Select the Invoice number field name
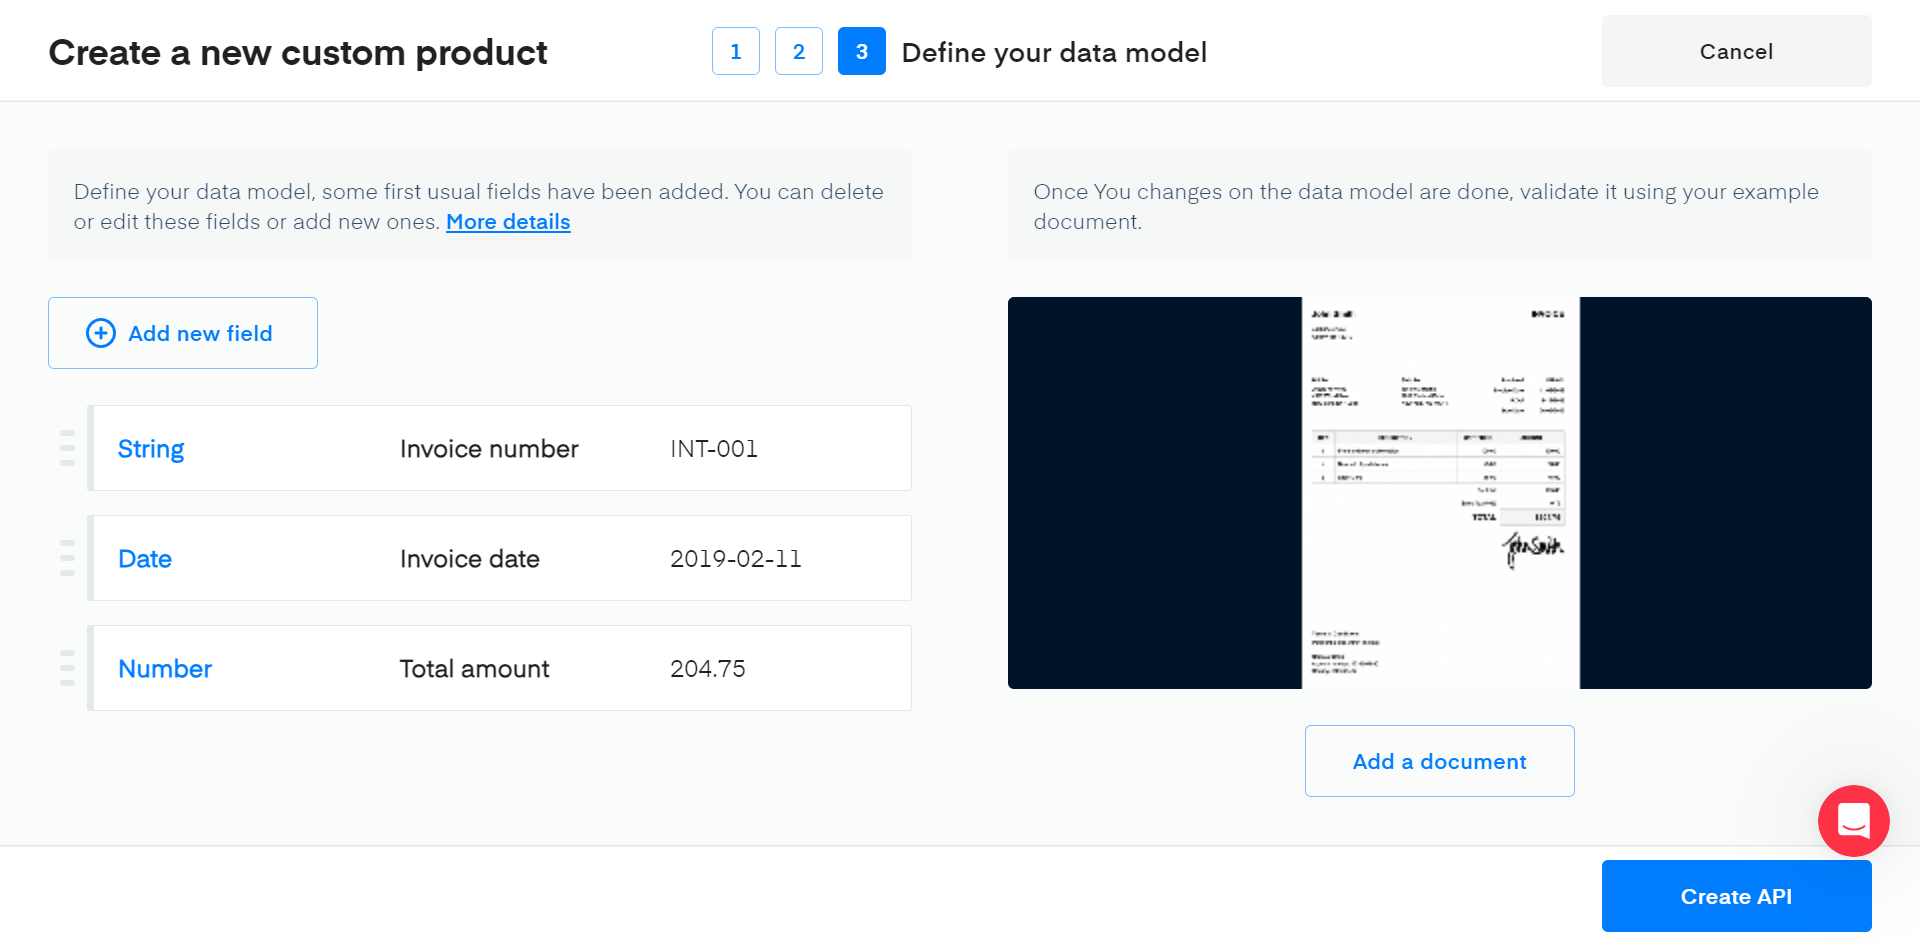The height and width of the screenshot is (947, 1920). [x=489, y=449]
